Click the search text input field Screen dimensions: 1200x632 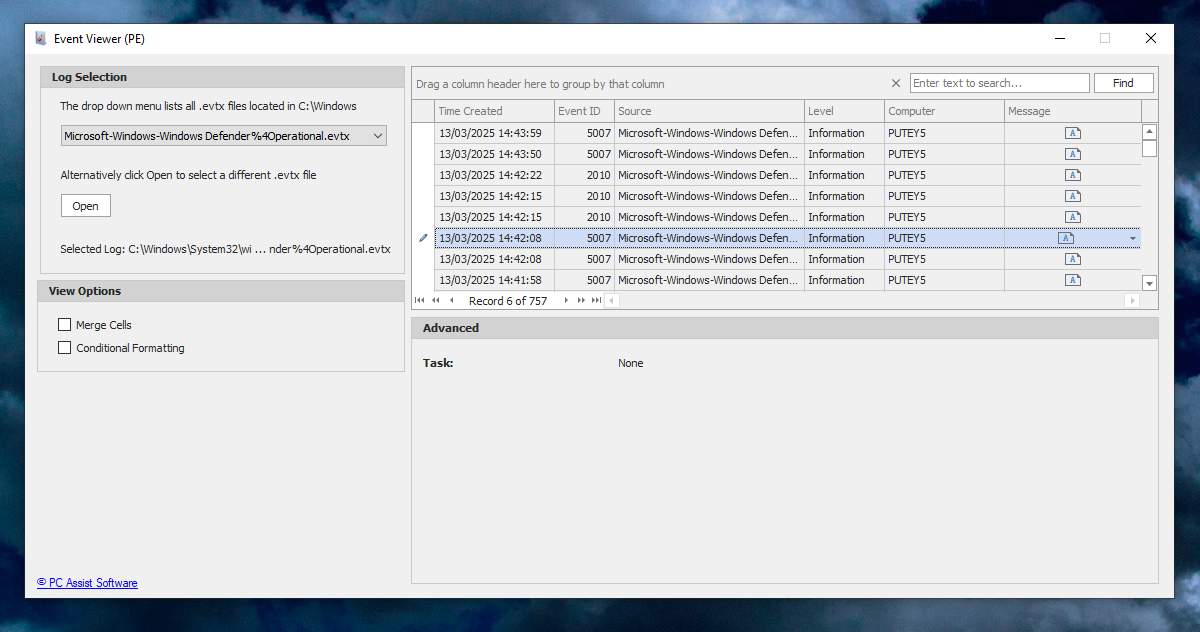click(1000, 83)
